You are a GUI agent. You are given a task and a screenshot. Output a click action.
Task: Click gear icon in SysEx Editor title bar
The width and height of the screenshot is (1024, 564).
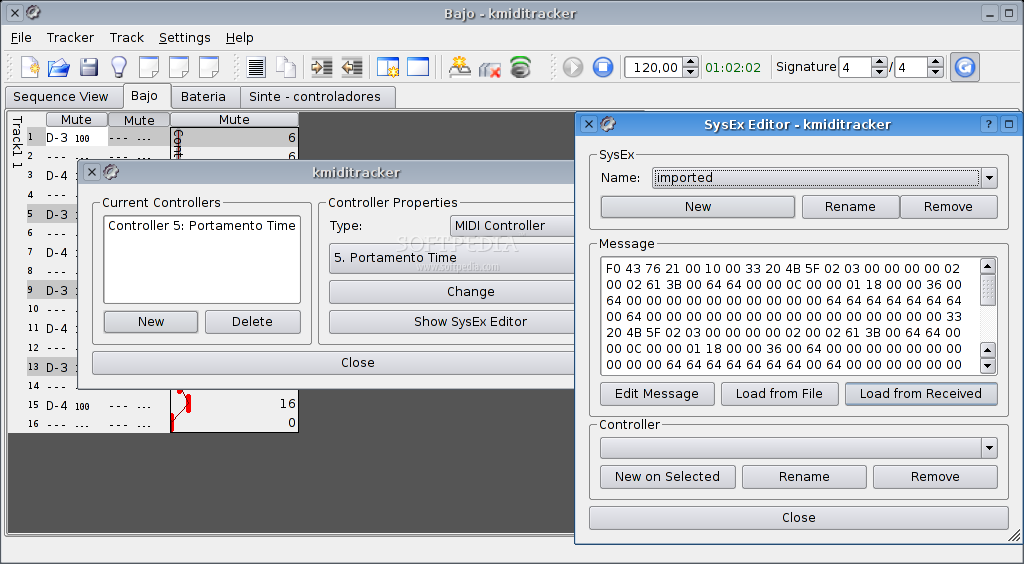[x=608, y=123]
